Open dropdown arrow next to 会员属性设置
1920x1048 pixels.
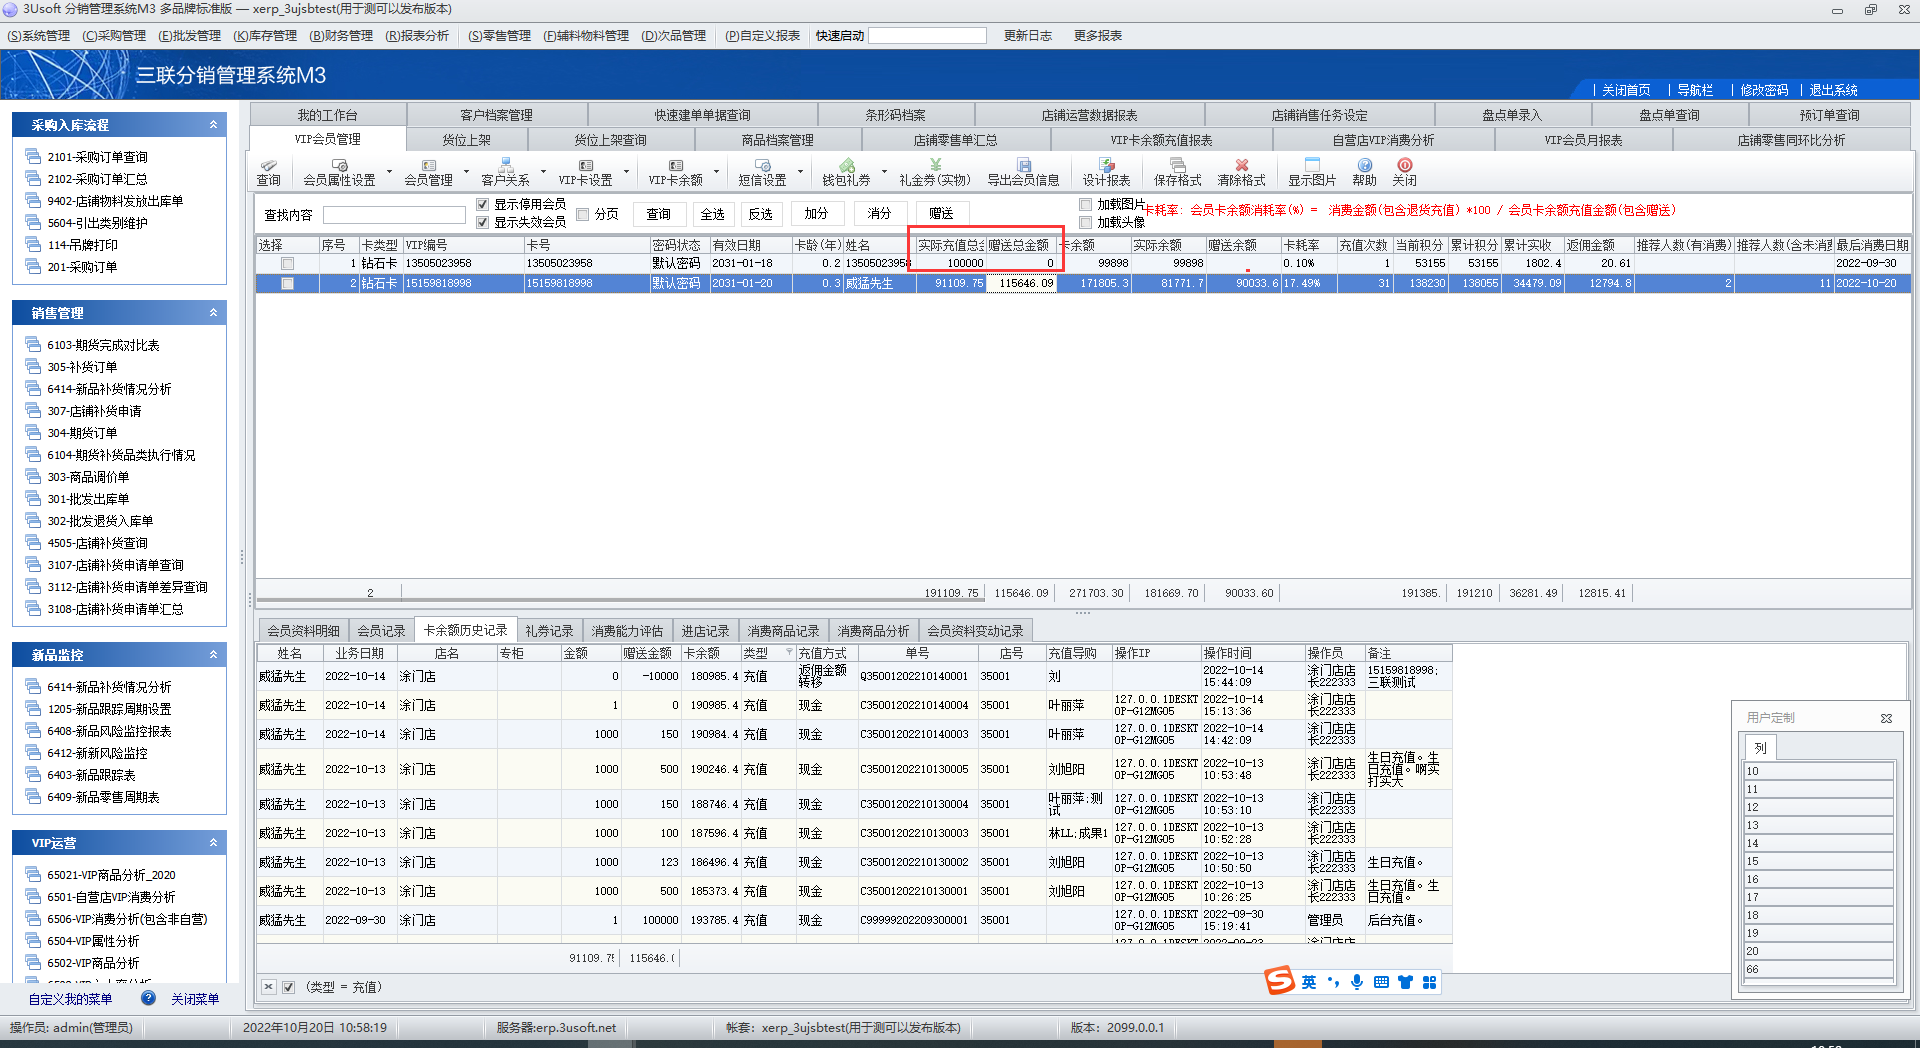click(x=390, y=171)
